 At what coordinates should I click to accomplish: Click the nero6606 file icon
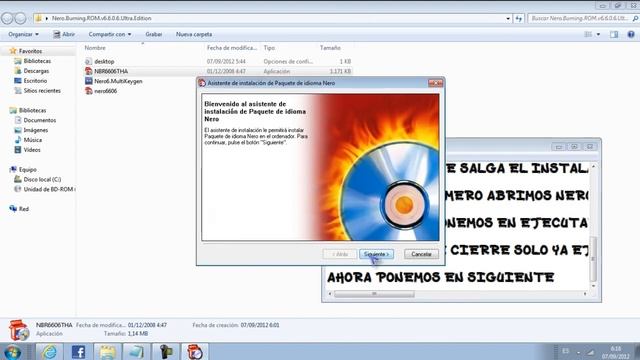coord(89,91)
